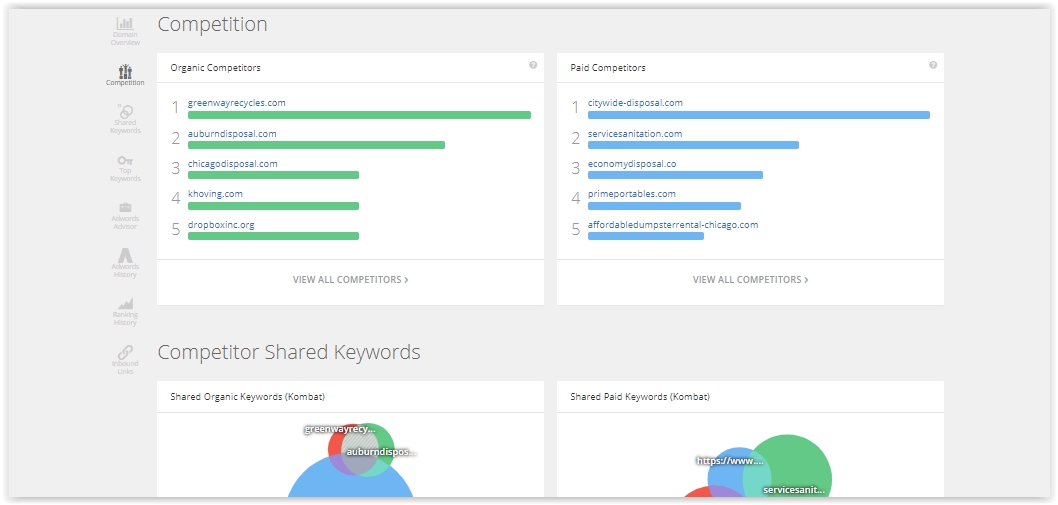The width and height of the screenshot is (1058, 505).
Task: Open Ranking History sidebar item
Action: pyautogui.click(x=125, y=312)
